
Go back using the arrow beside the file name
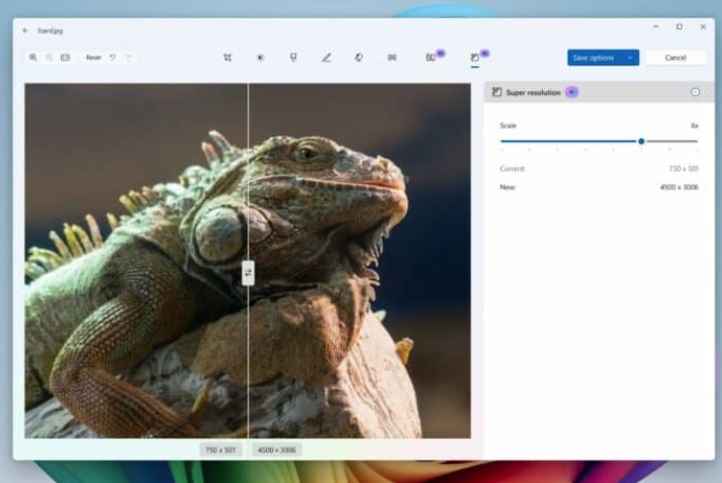pyautogui.click(x=26, y=30)
